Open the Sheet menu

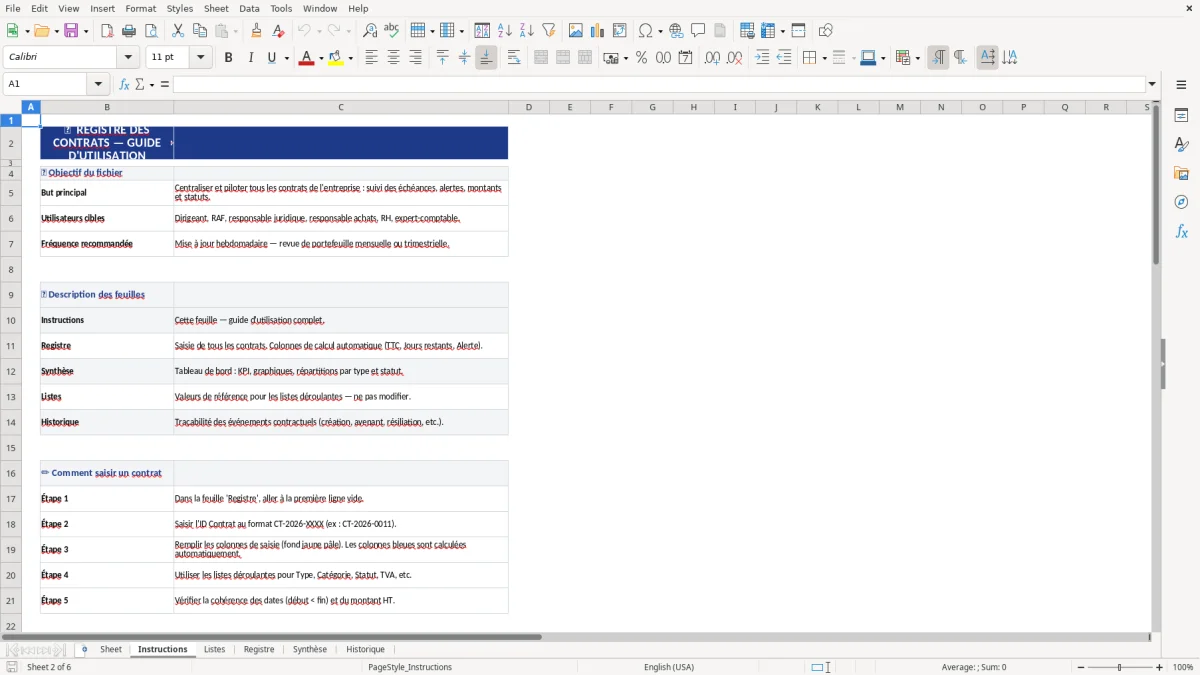(216, 8)
